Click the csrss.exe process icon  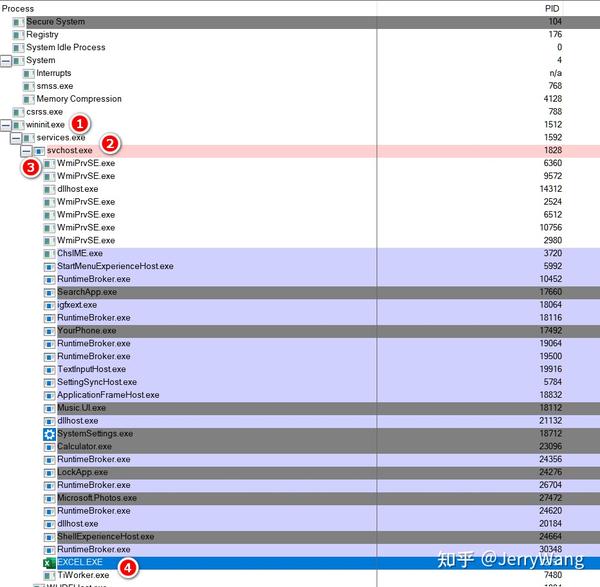[18, 112]
